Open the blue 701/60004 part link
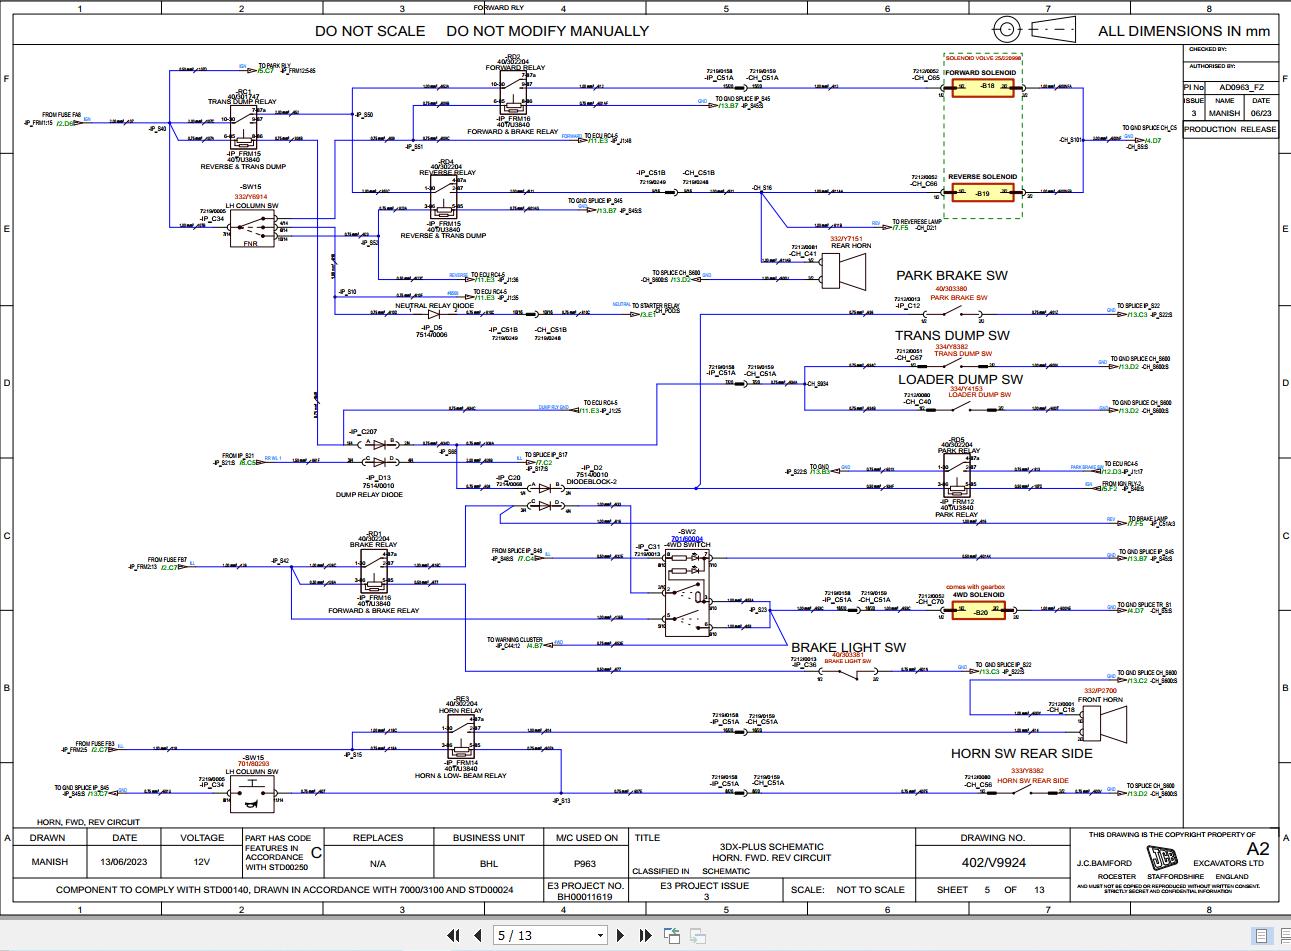This screenshot has height=951, width=1291. (x=686, y=539)
